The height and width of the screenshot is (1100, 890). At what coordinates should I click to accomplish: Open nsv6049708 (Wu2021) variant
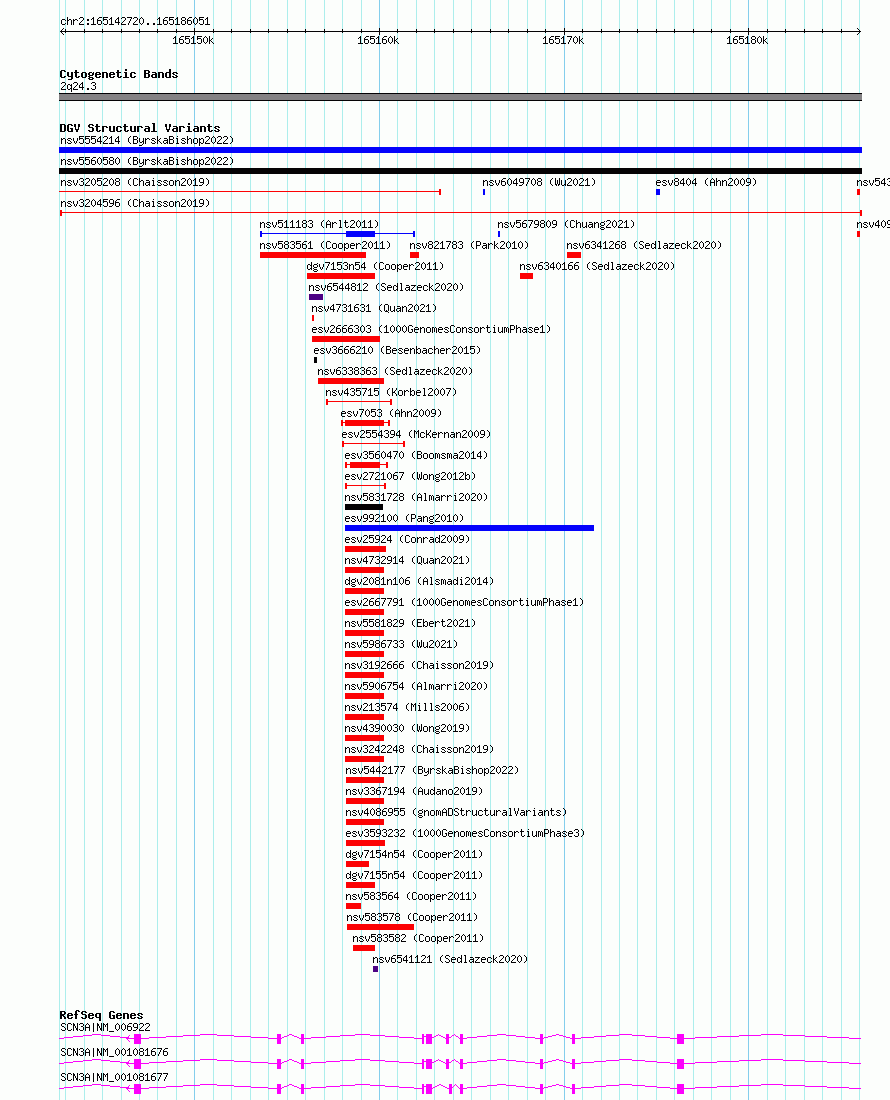539,182
